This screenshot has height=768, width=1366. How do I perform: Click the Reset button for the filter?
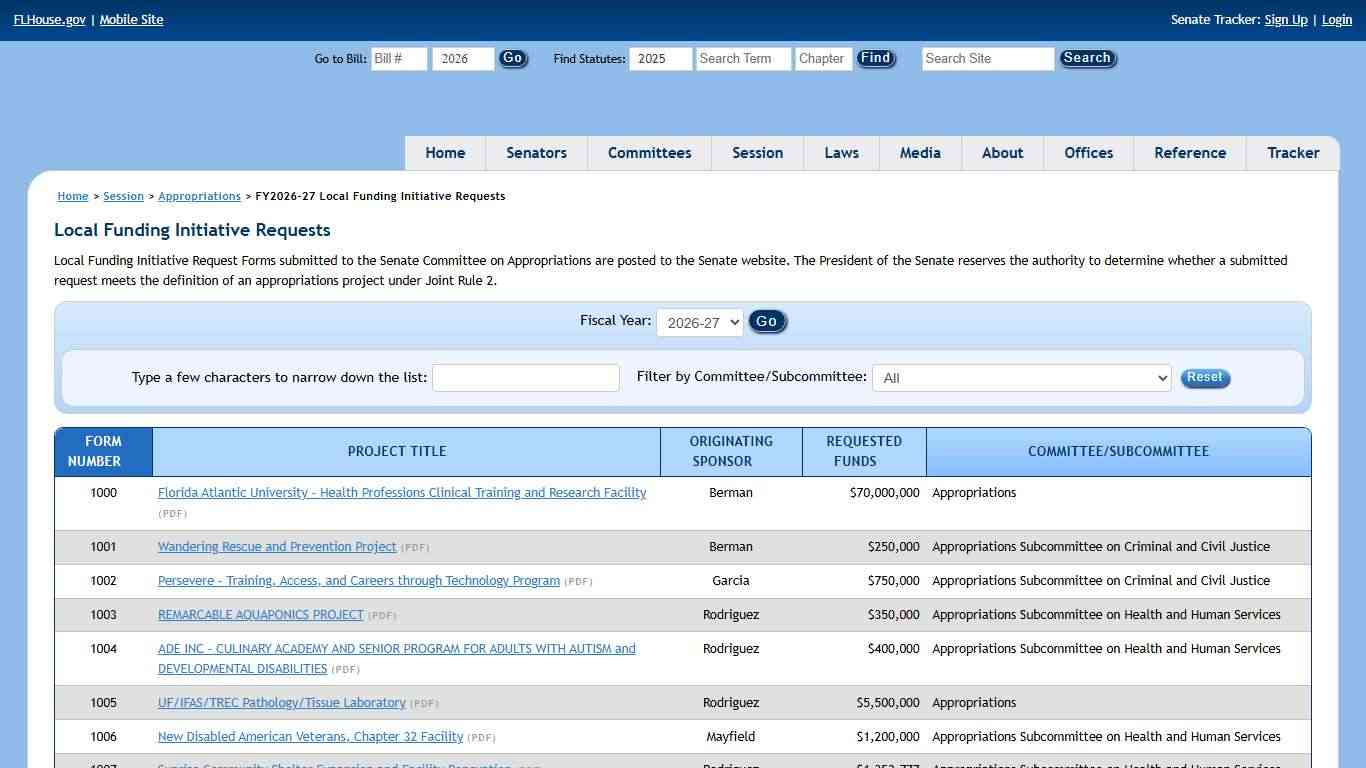[1204, 377]
